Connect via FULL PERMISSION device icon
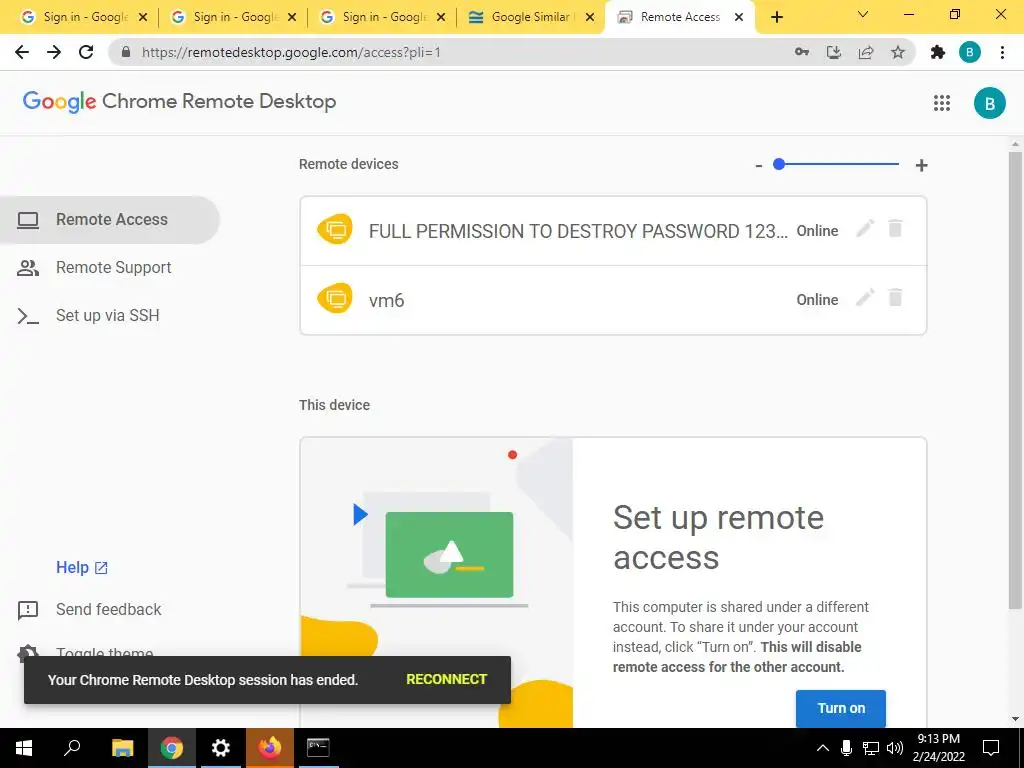Image resolution: width=1024 pixels, height=768 pixels. click(x=335, y=229)
